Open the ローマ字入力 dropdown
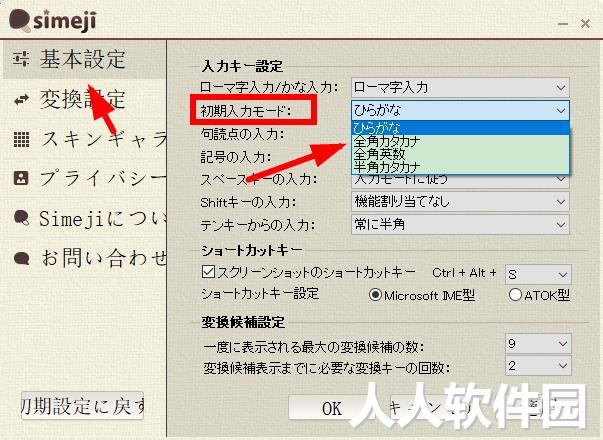Image resolution: width=603 pixels, height=440 pixels. click(x=460, y=88)
